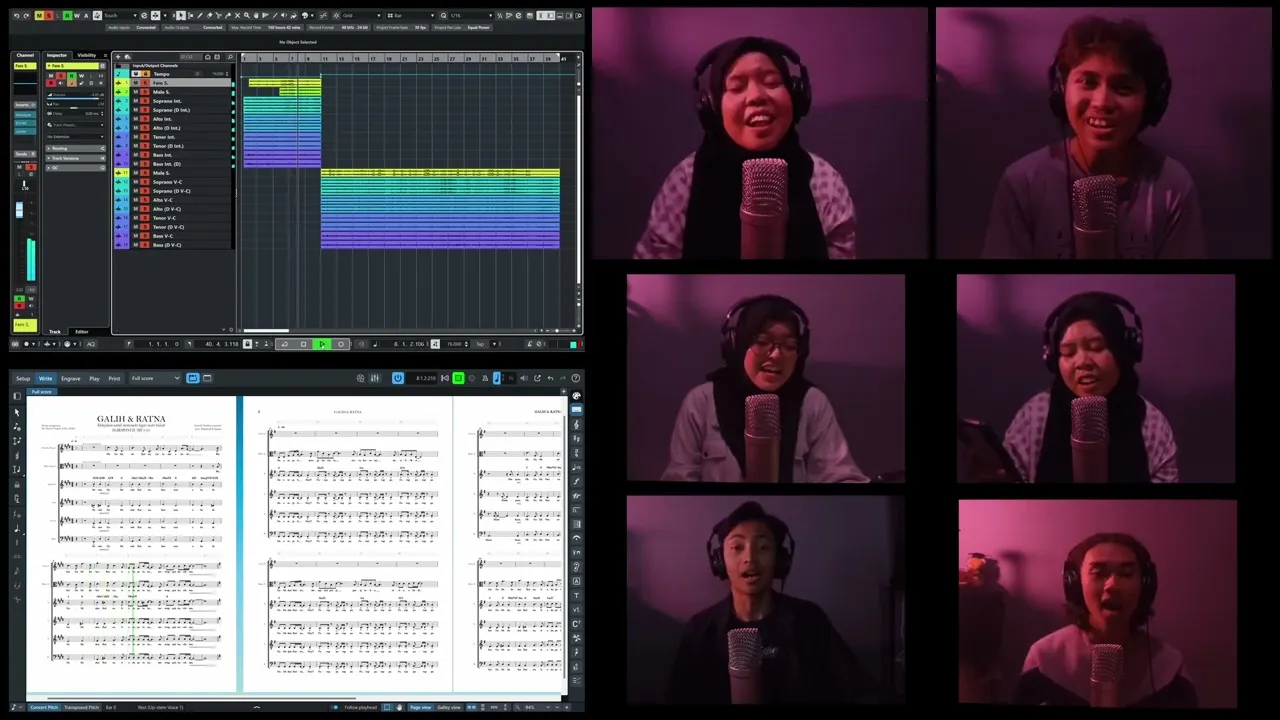Select the arrow select tool in Dorico toolbox

(17, 412)
